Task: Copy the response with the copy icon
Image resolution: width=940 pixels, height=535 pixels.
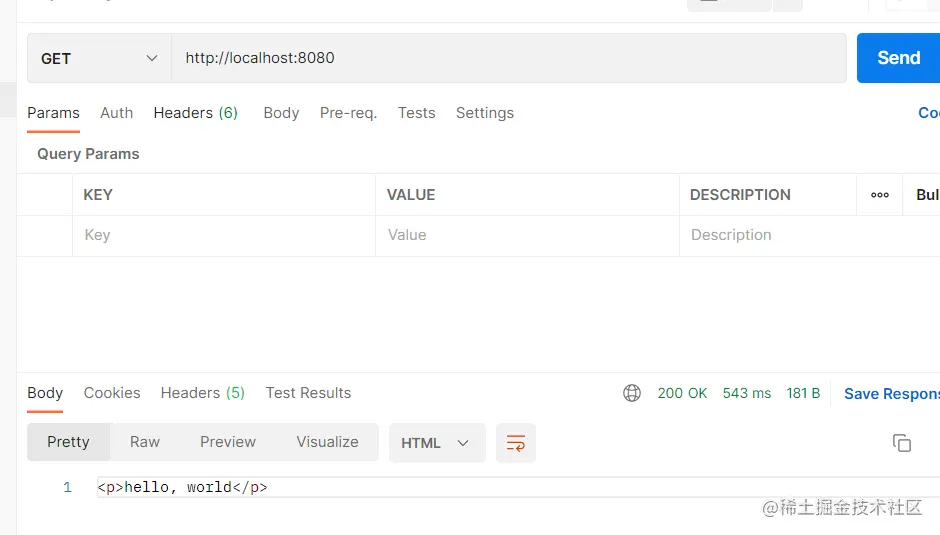Action: coord(902,443)
